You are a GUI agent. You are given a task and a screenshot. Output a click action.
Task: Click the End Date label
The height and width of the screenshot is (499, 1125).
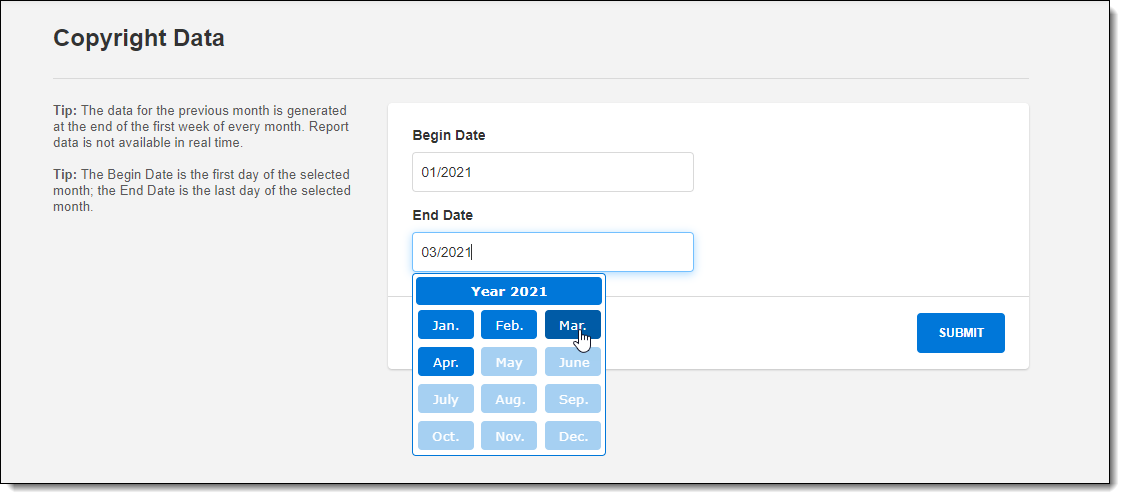[443, 215]
